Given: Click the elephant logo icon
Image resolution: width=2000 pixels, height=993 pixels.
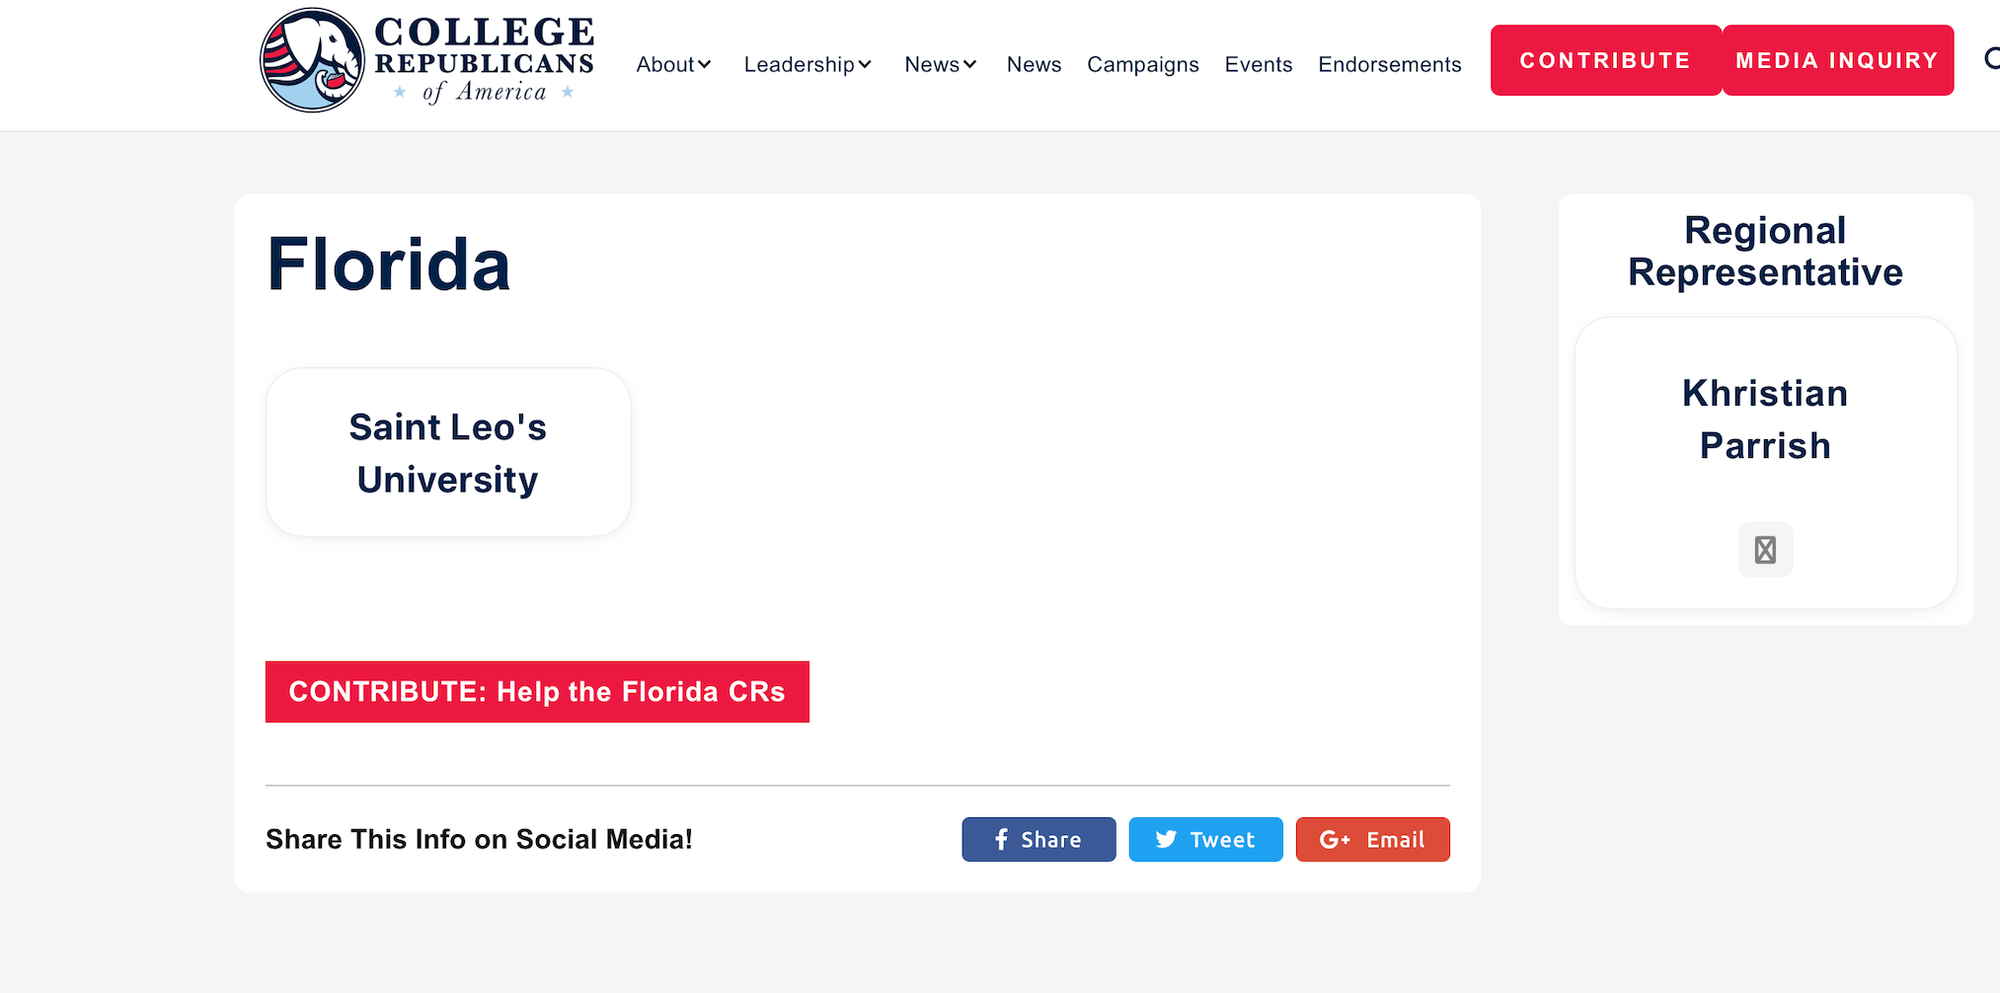Looking at the screenshot, I should (x=312, y=60).
